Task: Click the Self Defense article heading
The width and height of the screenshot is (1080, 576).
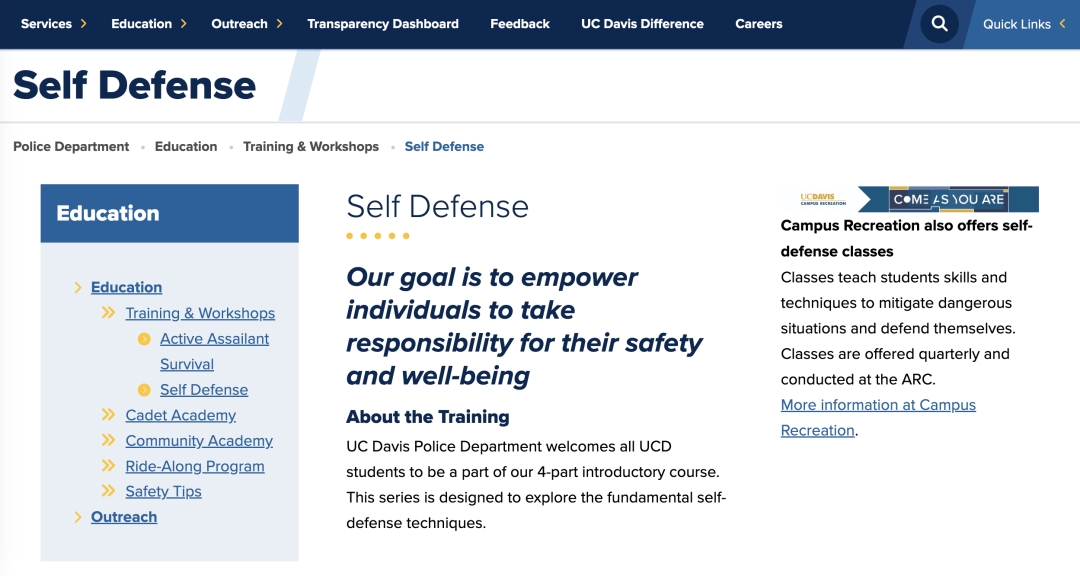Action: coord(437,207)
